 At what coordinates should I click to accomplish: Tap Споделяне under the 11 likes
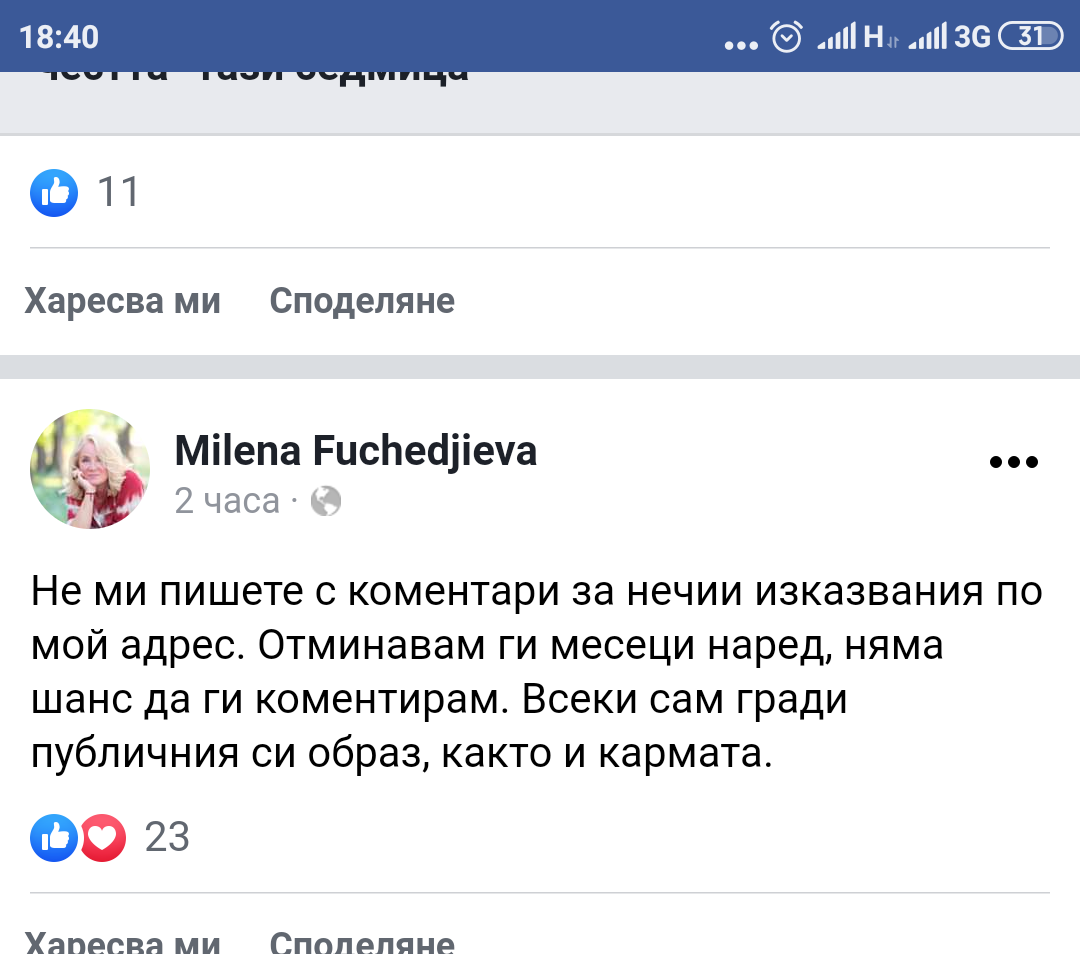point(362,301)
